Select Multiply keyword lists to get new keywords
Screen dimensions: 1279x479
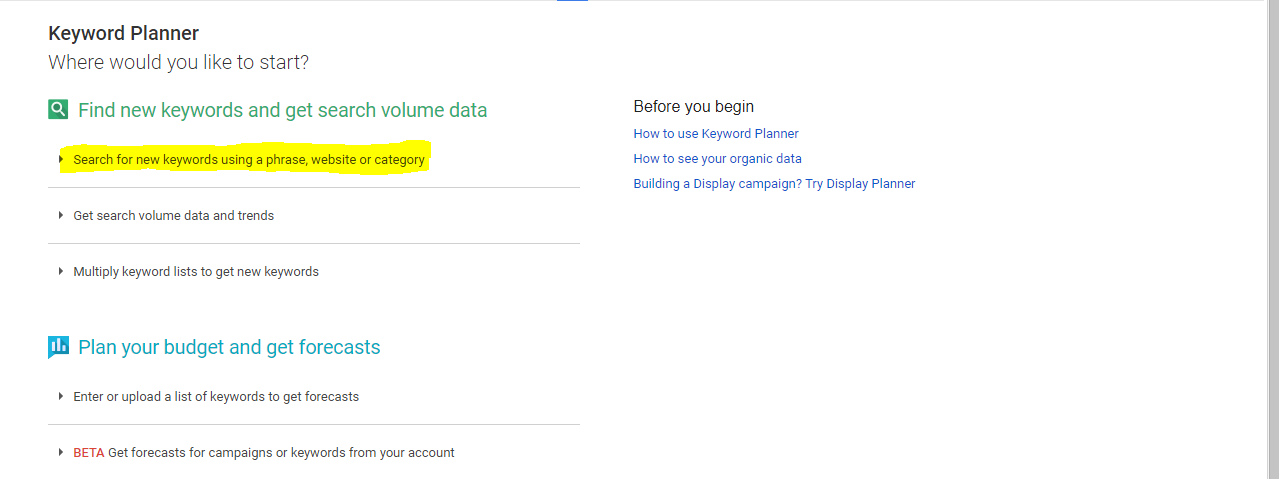(x=196, y=272)
